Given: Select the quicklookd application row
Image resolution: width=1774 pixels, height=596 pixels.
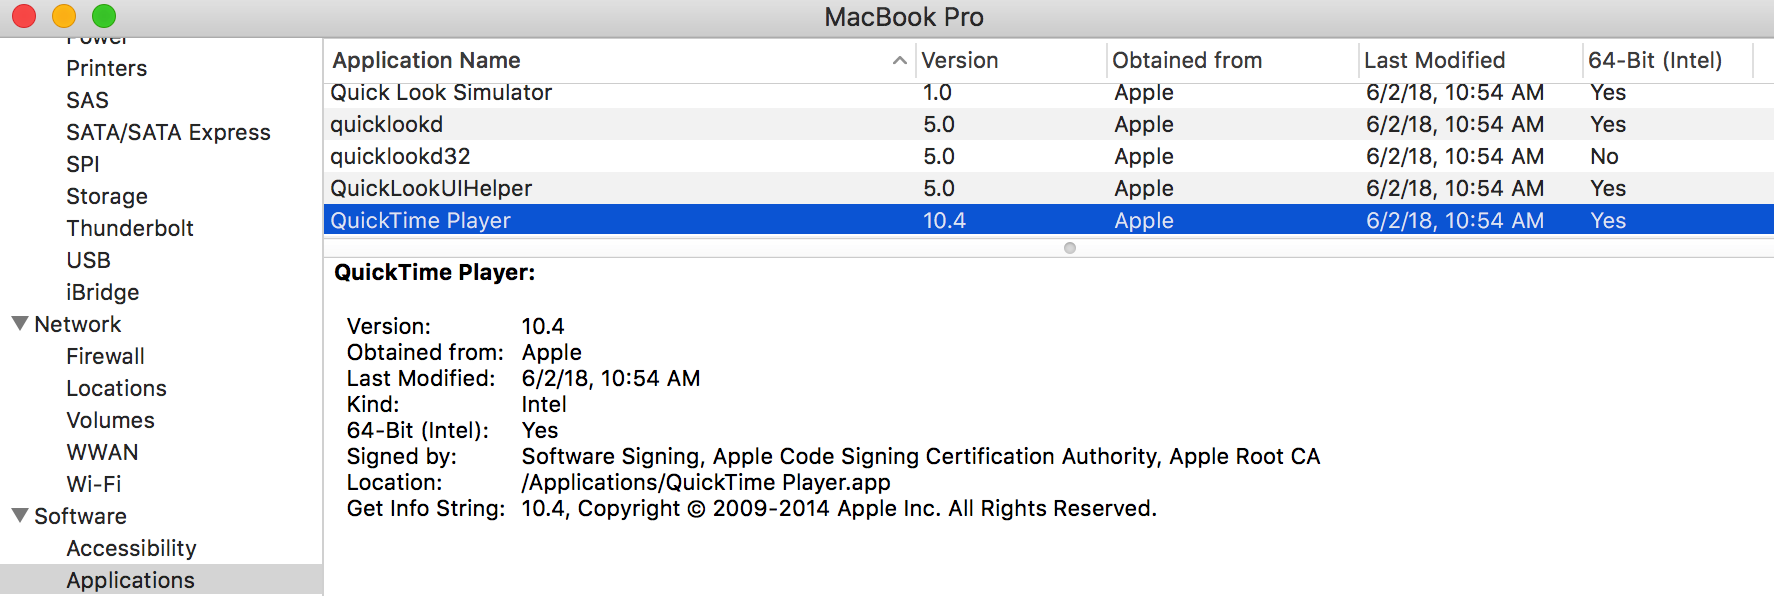Looking at the screenshot, I should pos(1048,124).
